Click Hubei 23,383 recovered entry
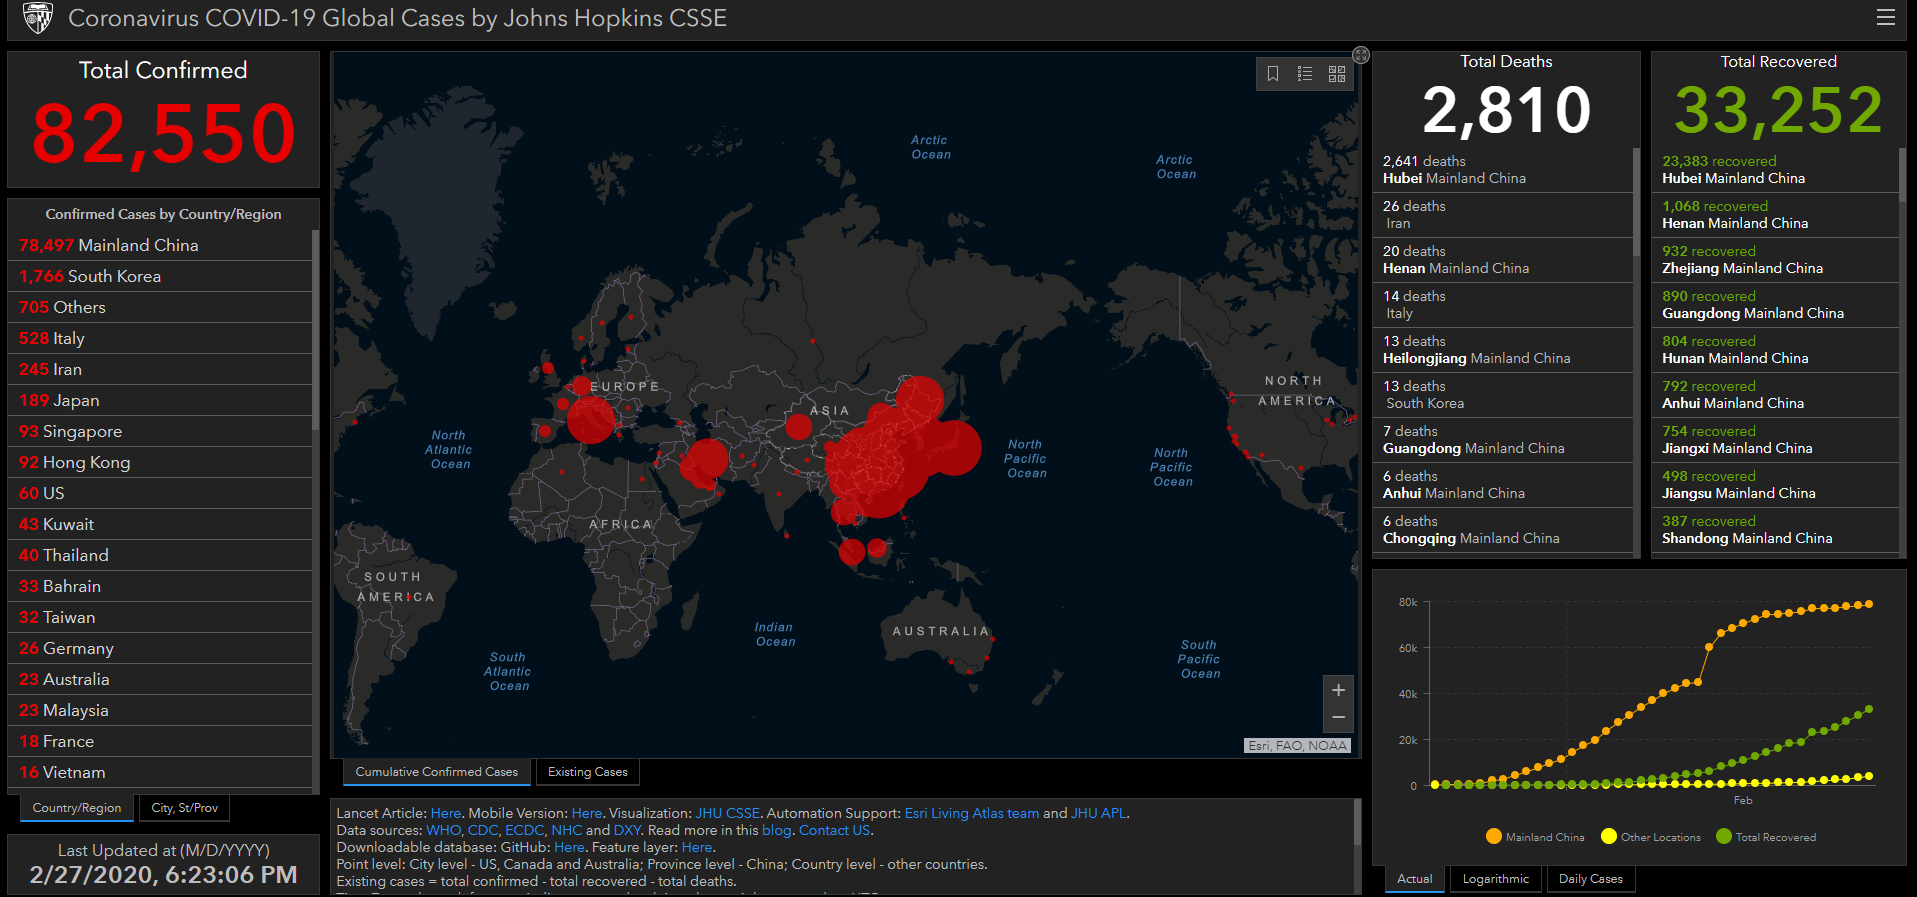Screen dimensions: 1917x897 tap(1775, 170)
